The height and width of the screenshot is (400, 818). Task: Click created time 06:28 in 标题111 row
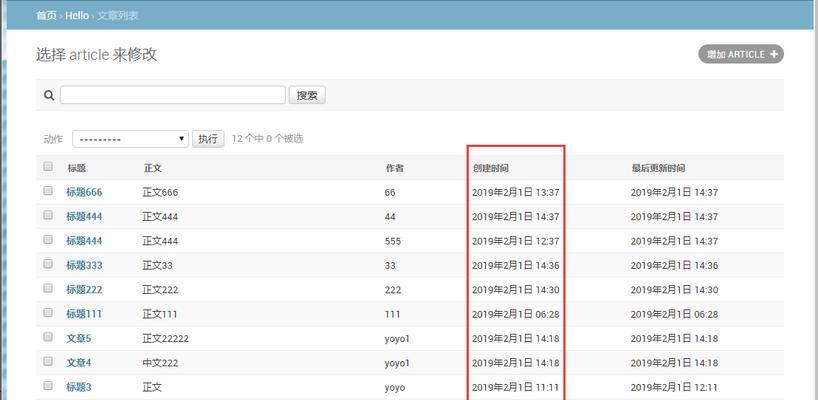coord(515,314)
